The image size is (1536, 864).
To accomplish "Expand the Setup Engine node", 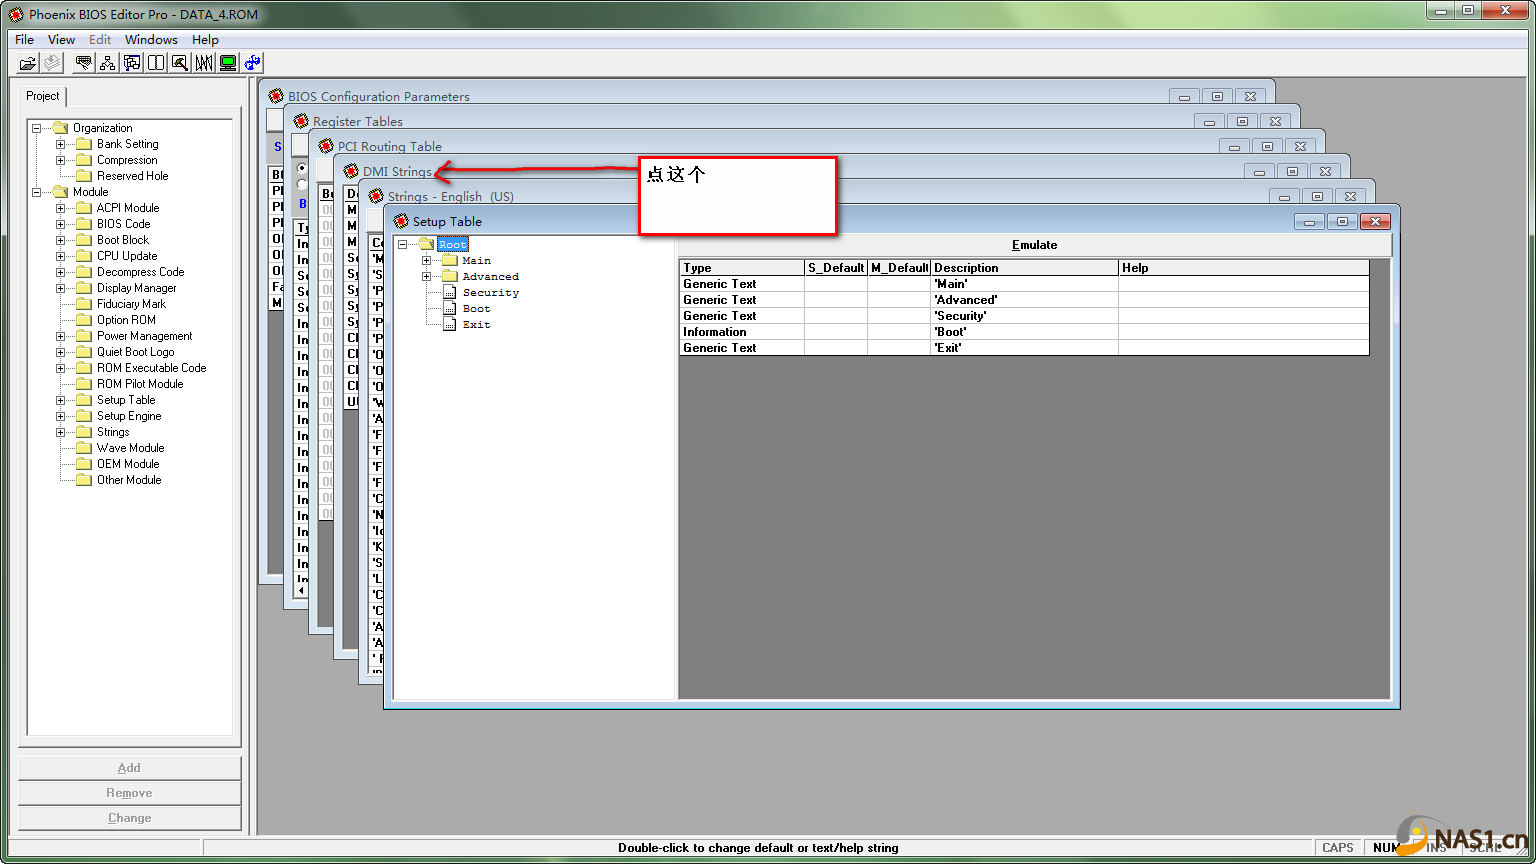I will click(x=61, y=416).
